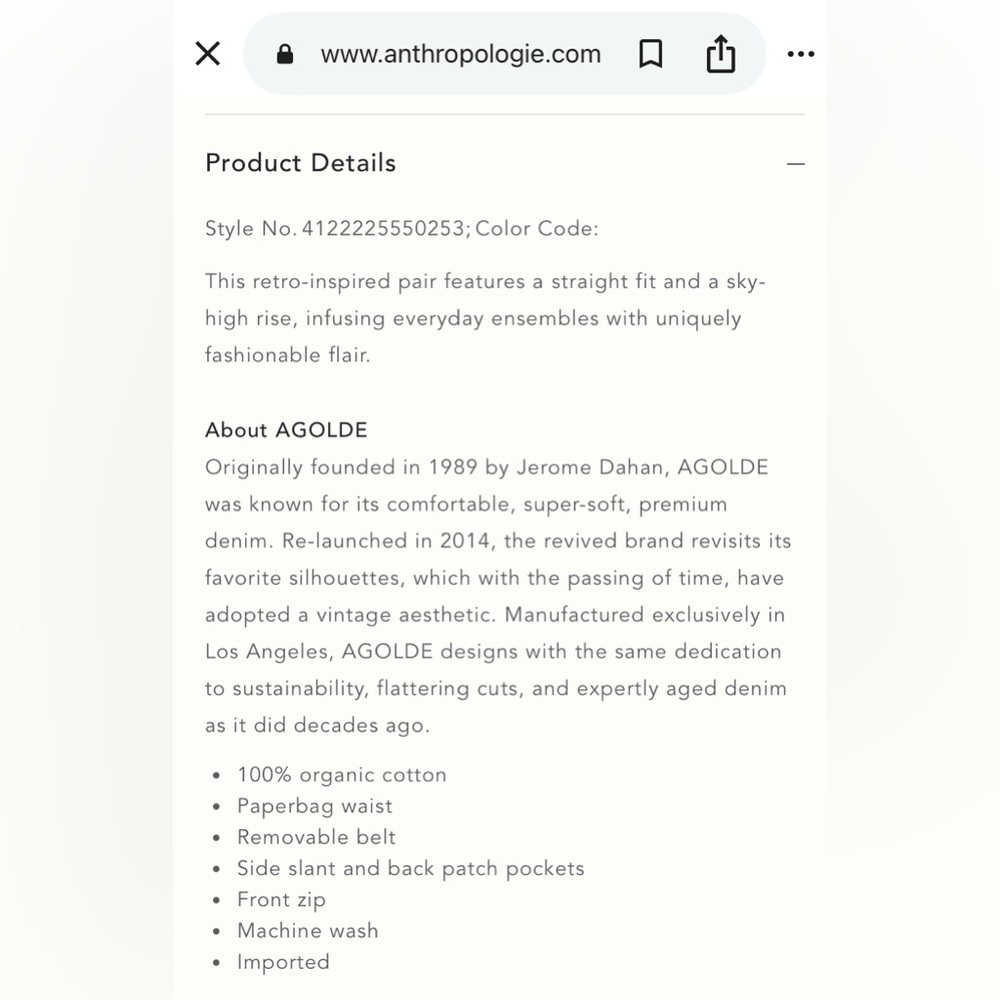This screenshot has height=1000, width=1000.
Task: Tap the www.anthropologie.com address bar
Action: click(460, 54)
